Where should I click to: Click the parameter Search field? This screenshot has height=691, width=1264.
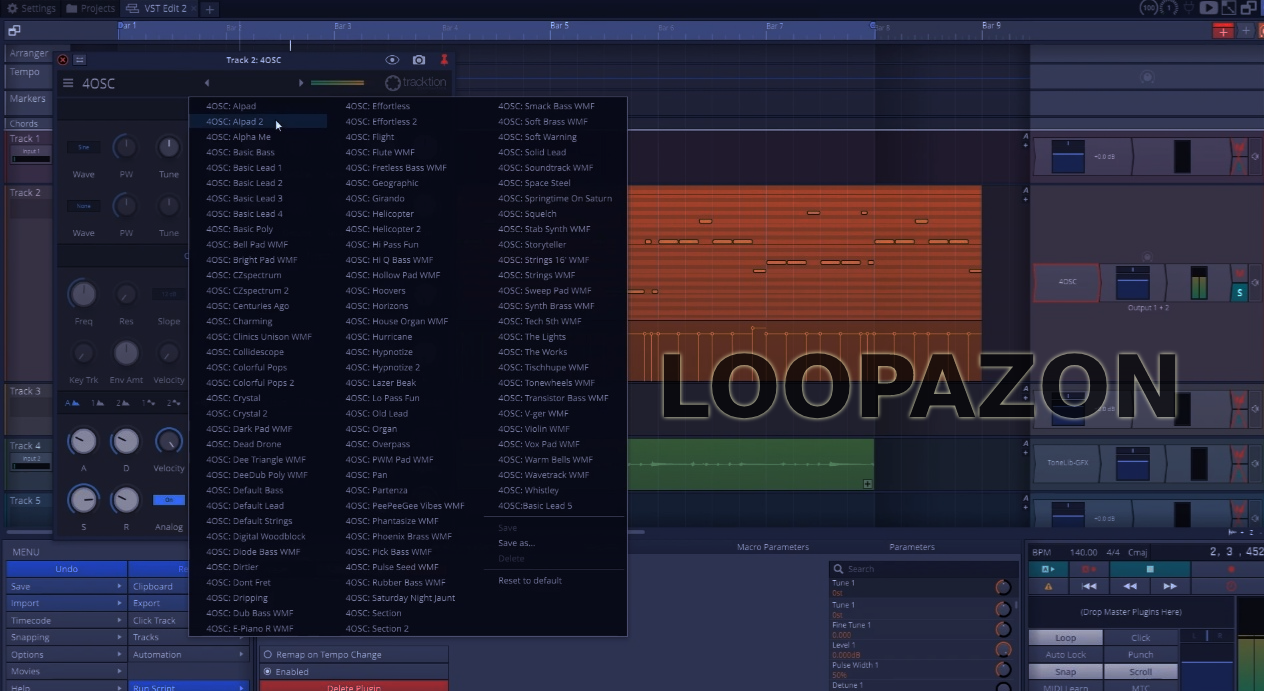click(x=924, y=569)
